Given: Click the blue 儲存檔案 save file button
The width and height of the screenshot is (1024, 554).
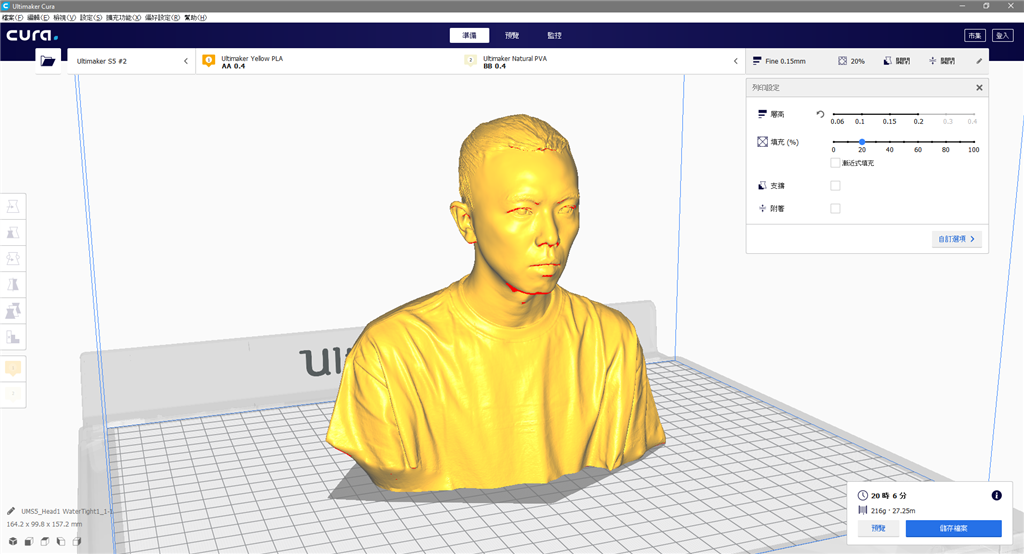Looking at the screenshot, I should [x=952, y=529].
